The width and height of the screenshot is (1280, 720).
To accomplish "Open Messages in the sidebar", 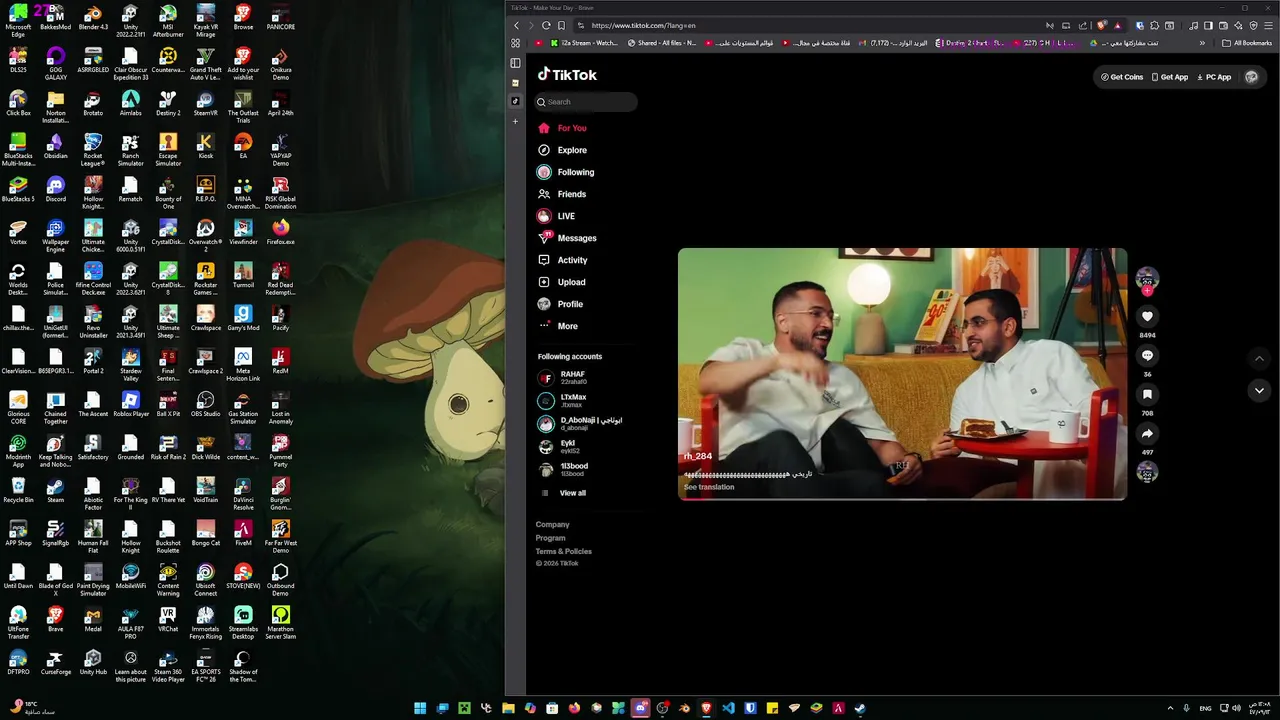I will 567,238.
